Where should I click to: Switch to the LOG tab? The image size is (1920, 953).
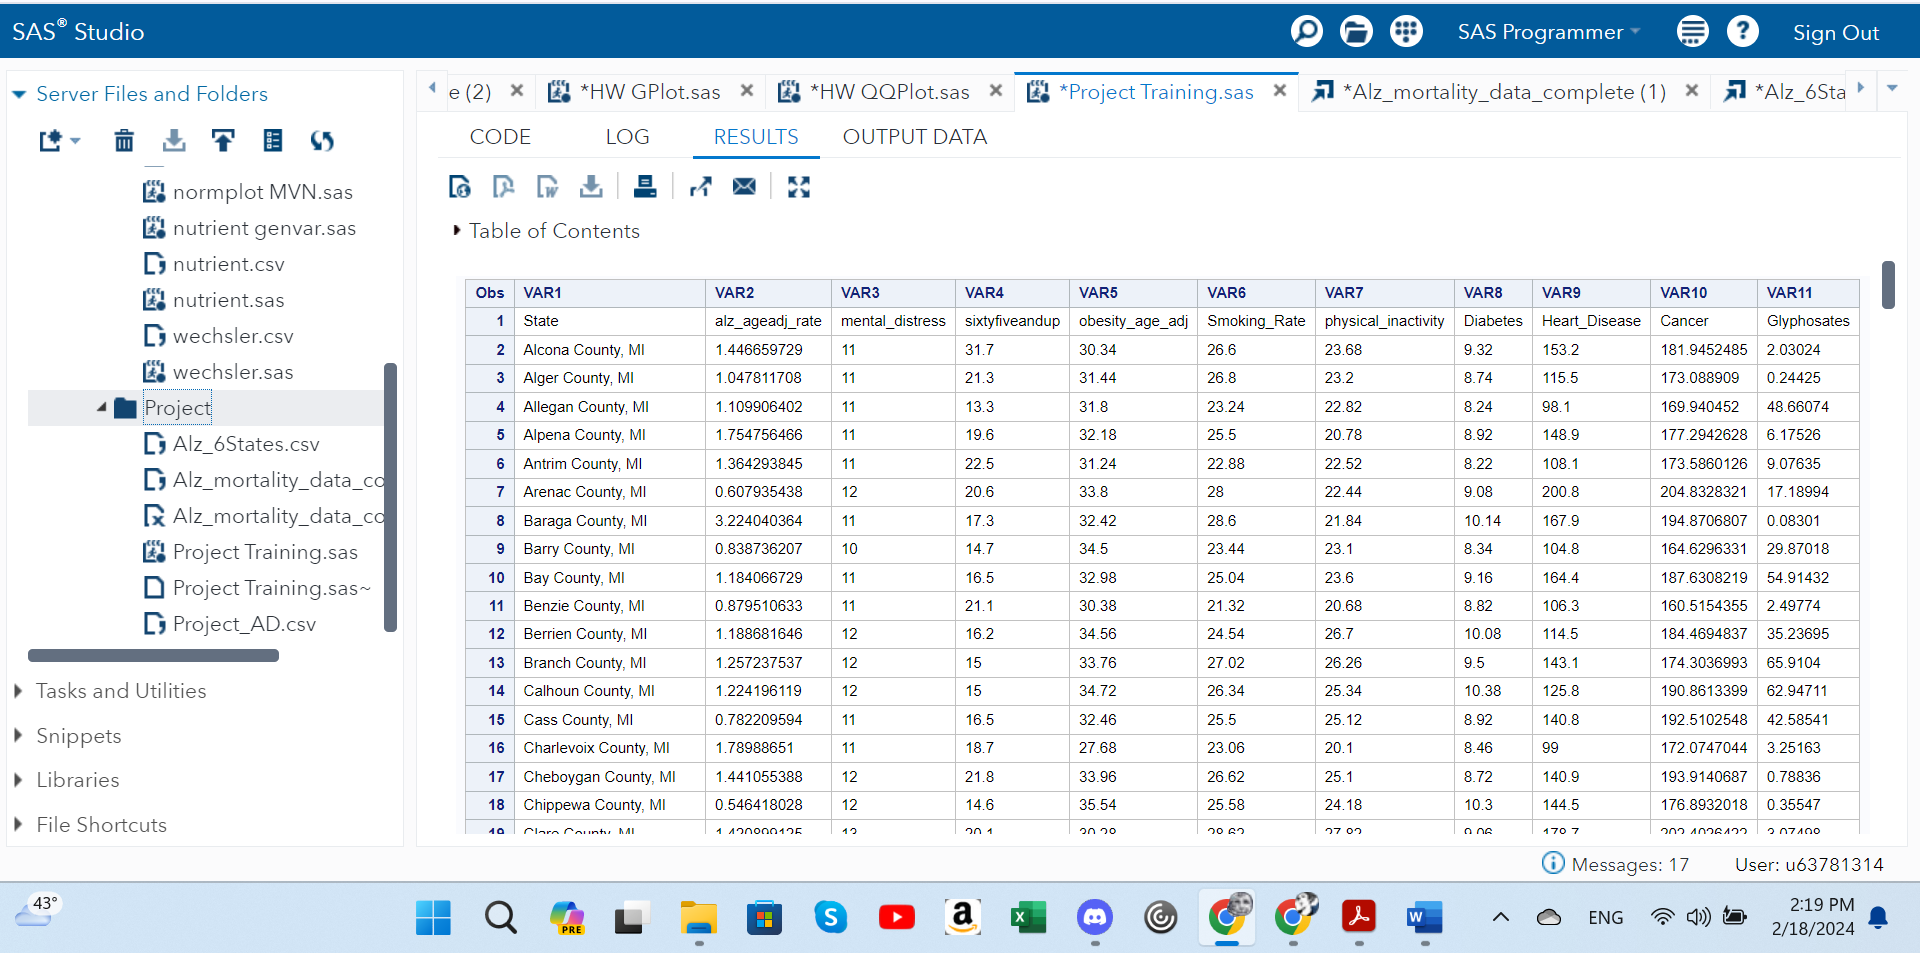click(x=627, y=137)
